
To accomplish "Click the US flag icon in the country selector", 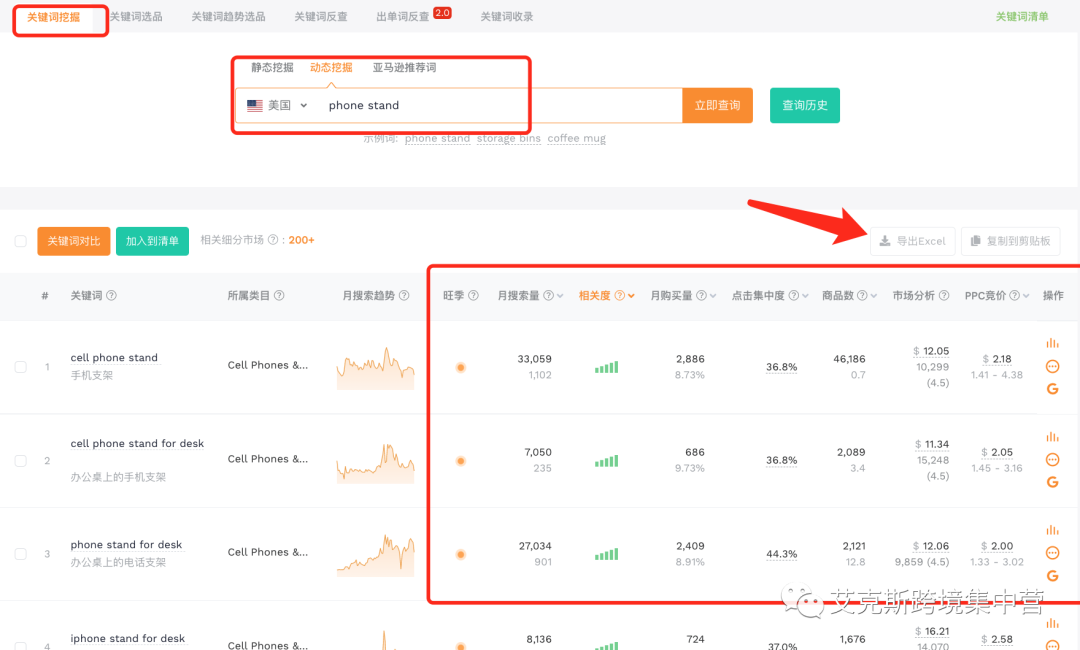I will (x=254, y=104).
